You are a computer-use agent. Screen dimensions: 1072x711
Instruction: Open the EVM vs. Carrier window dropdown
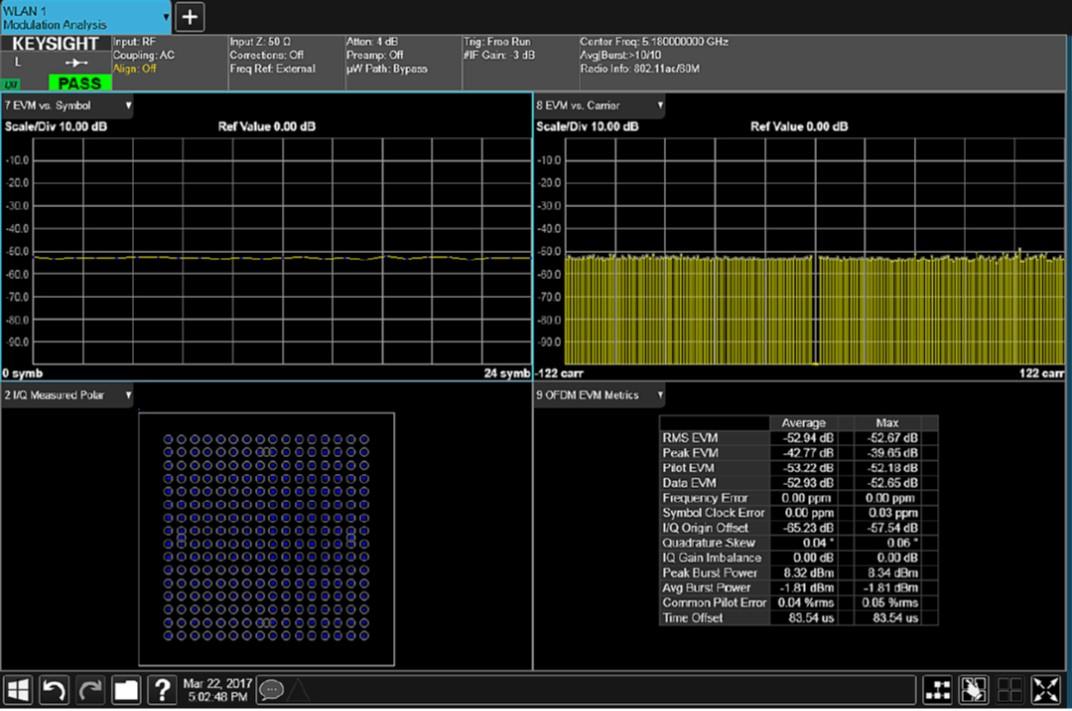[x=660, y=105]
